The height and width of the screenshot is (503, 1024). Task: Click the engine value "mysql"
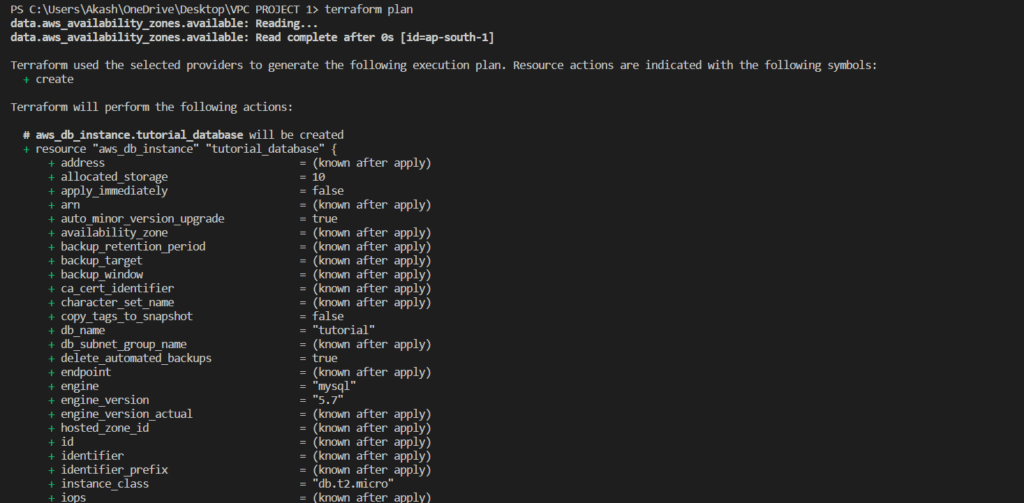(334, 386)
